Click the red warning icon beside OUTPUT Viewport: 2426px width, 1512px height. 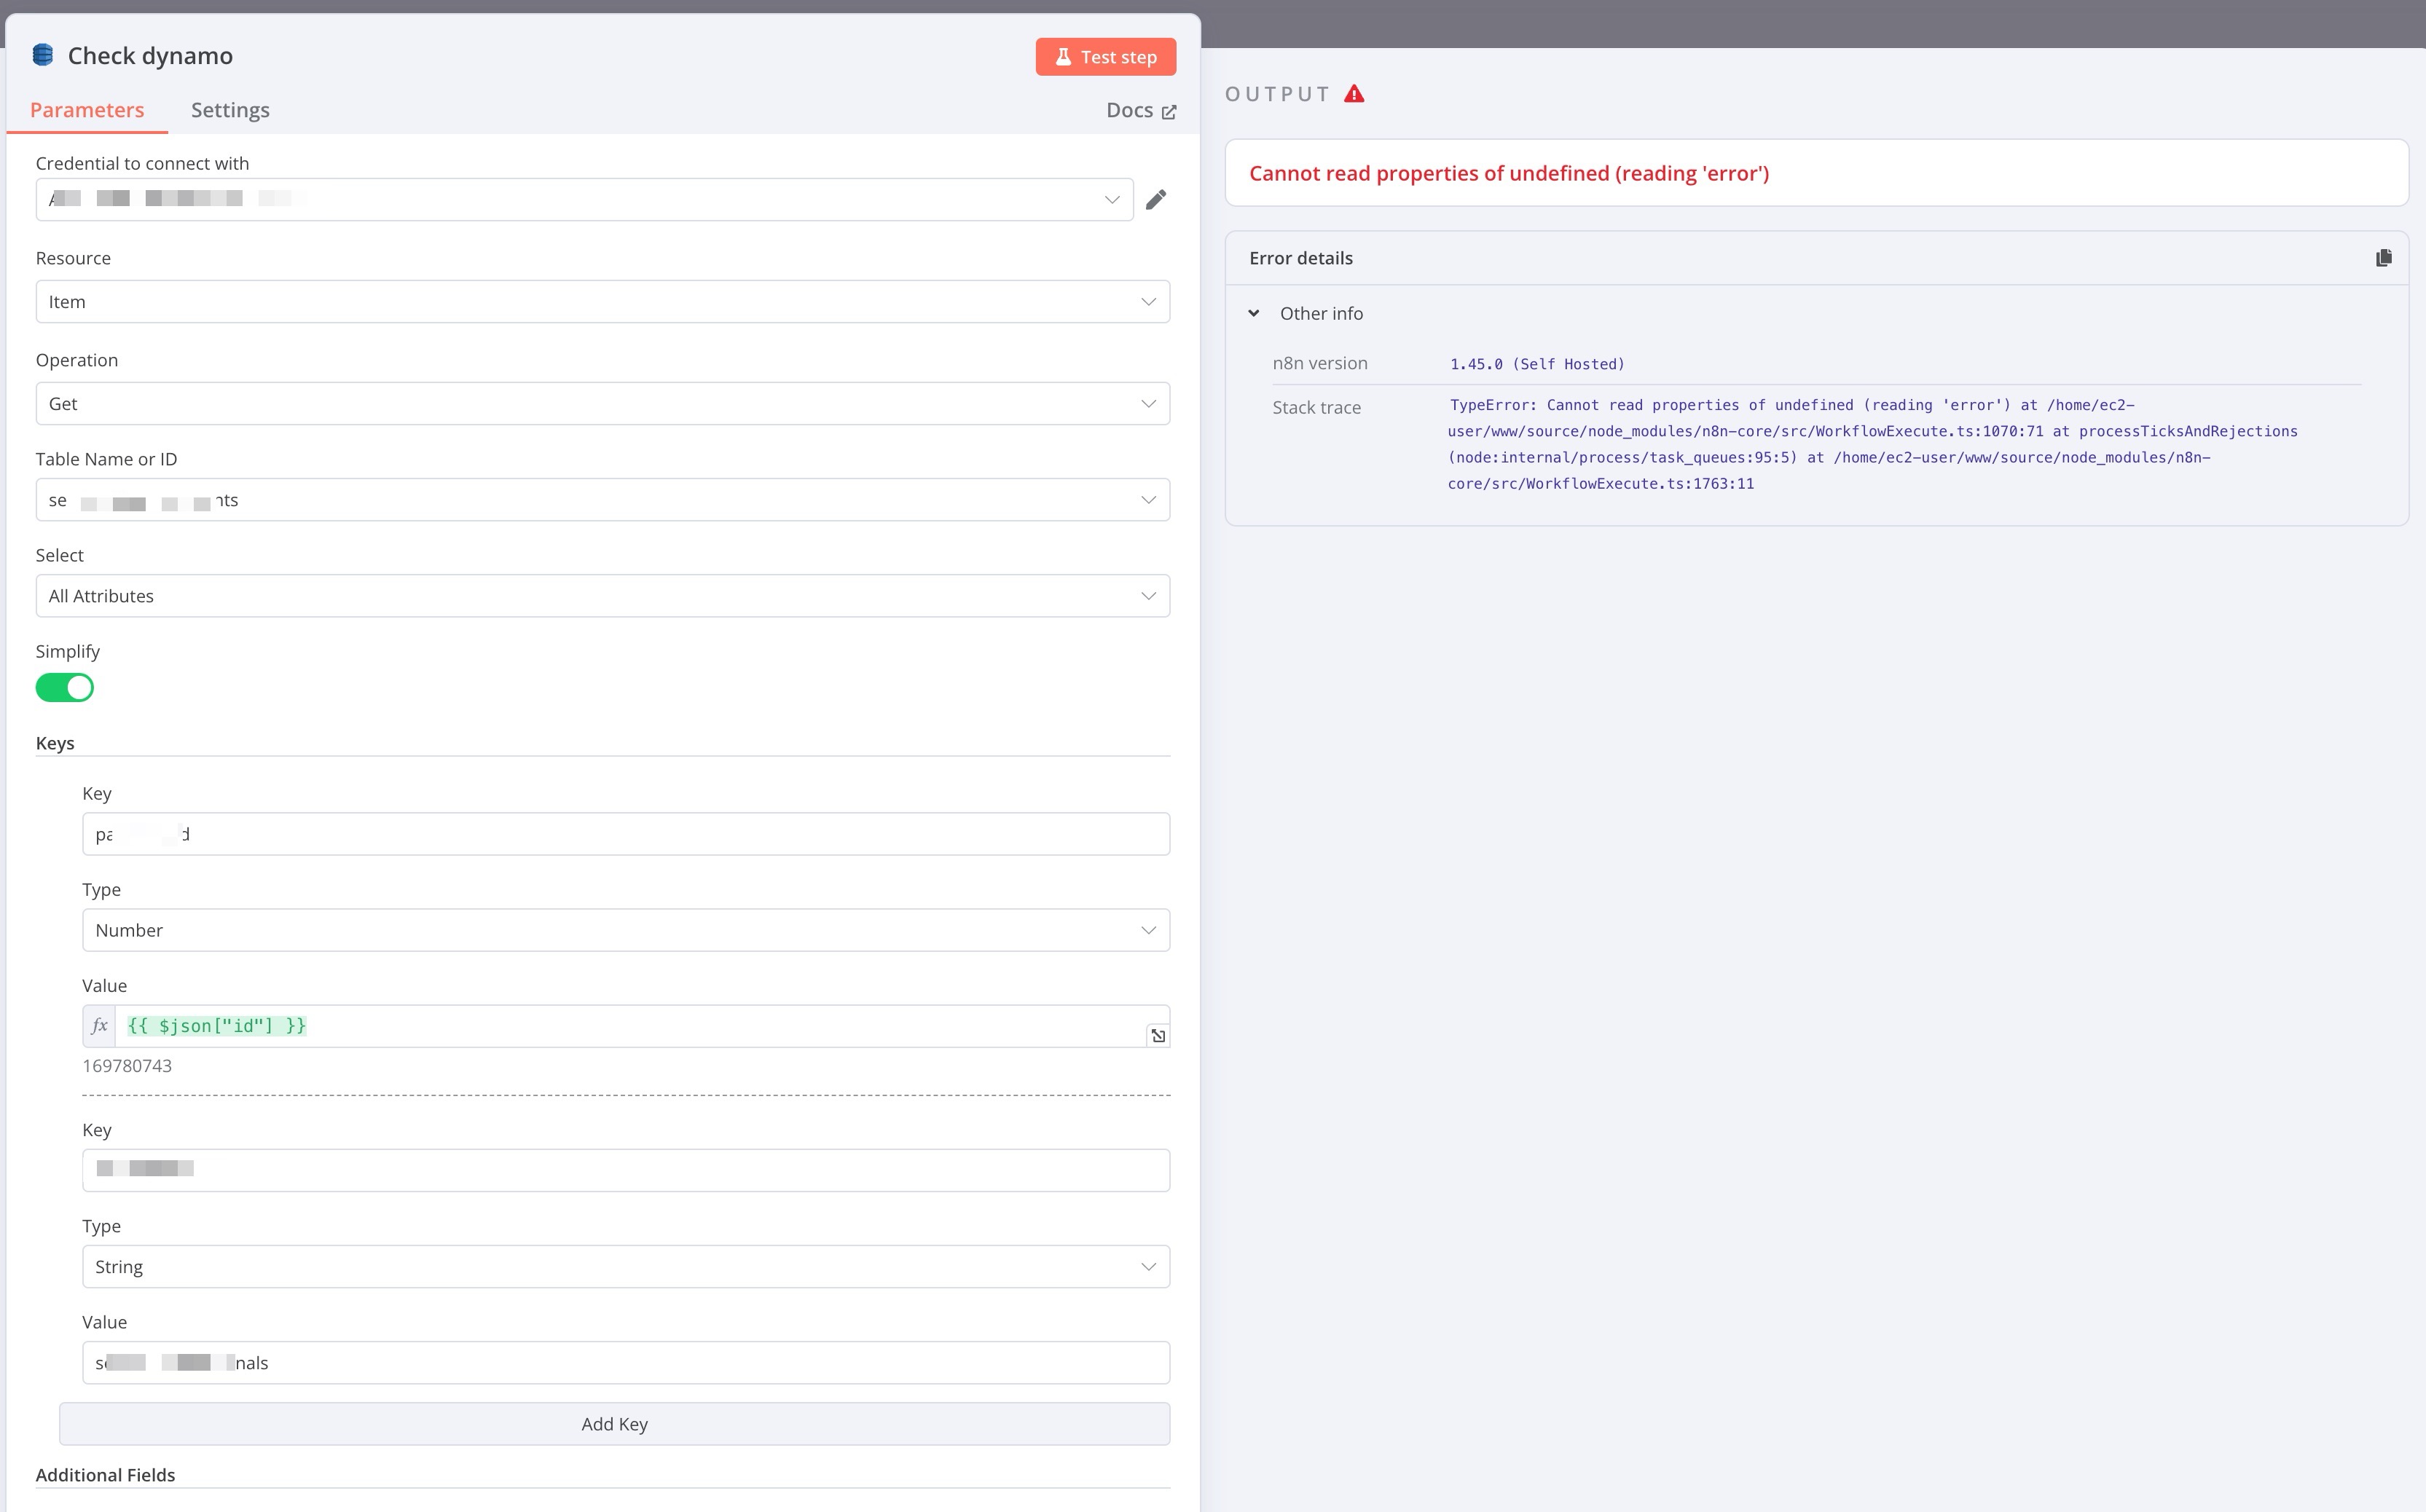[x=1354, y=94]
